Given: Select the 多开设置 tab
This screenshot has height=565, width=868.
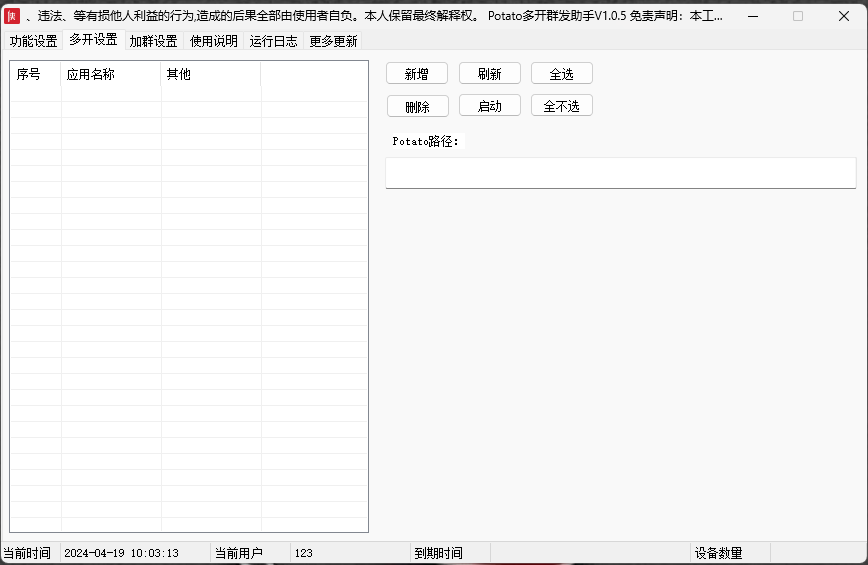Looking at the screenshot, I should 93,40.
